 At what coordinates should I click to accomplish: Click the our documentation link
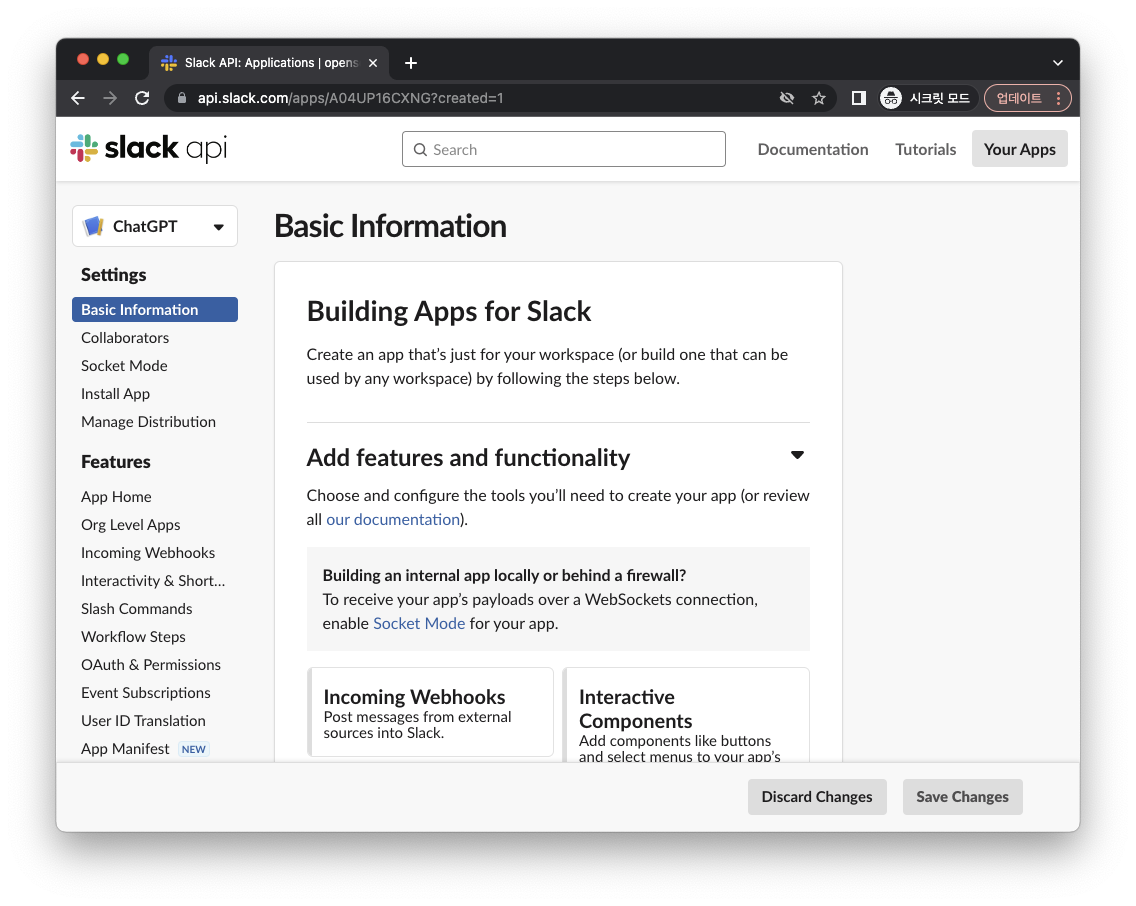[393, 519]
